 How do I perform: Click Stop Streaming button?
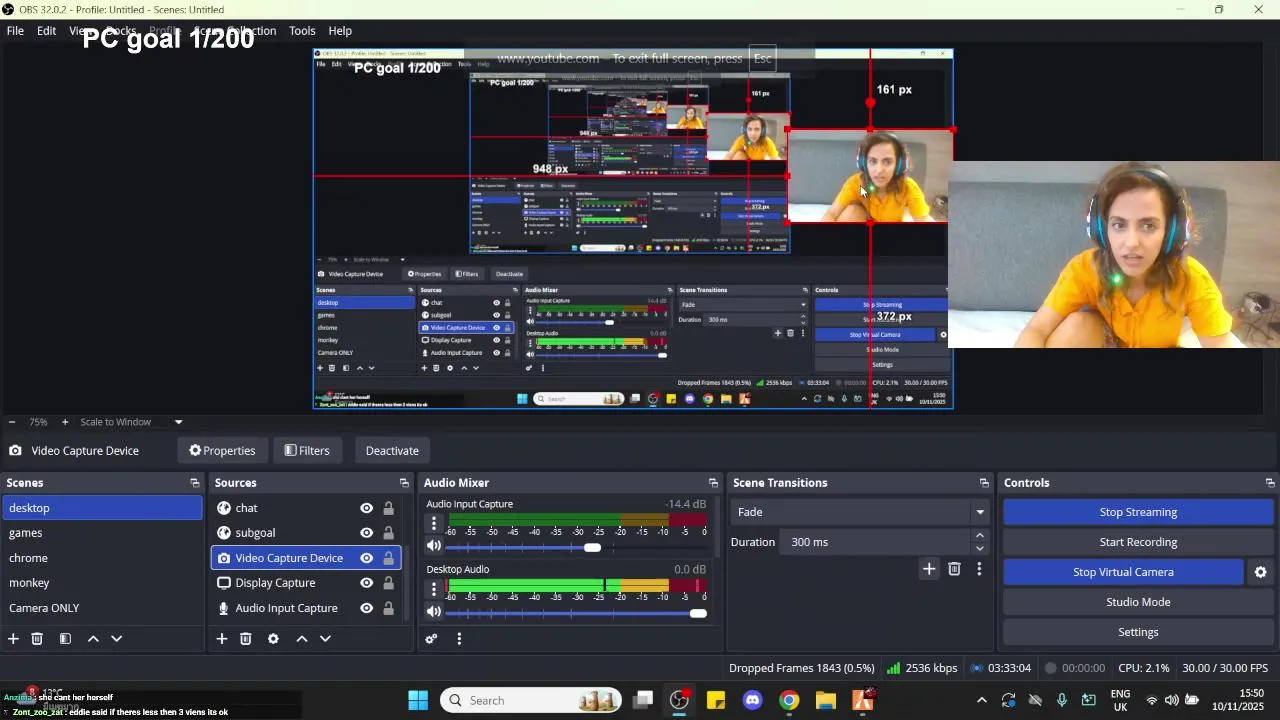[1138, 512]
